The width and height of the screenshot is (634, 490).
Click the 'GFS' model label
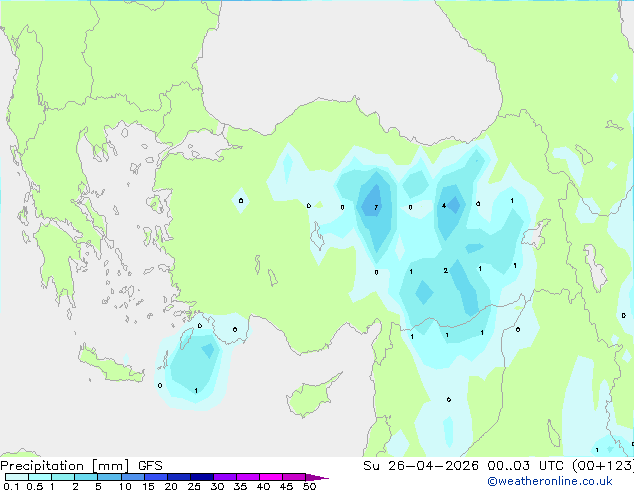[150, 466]
